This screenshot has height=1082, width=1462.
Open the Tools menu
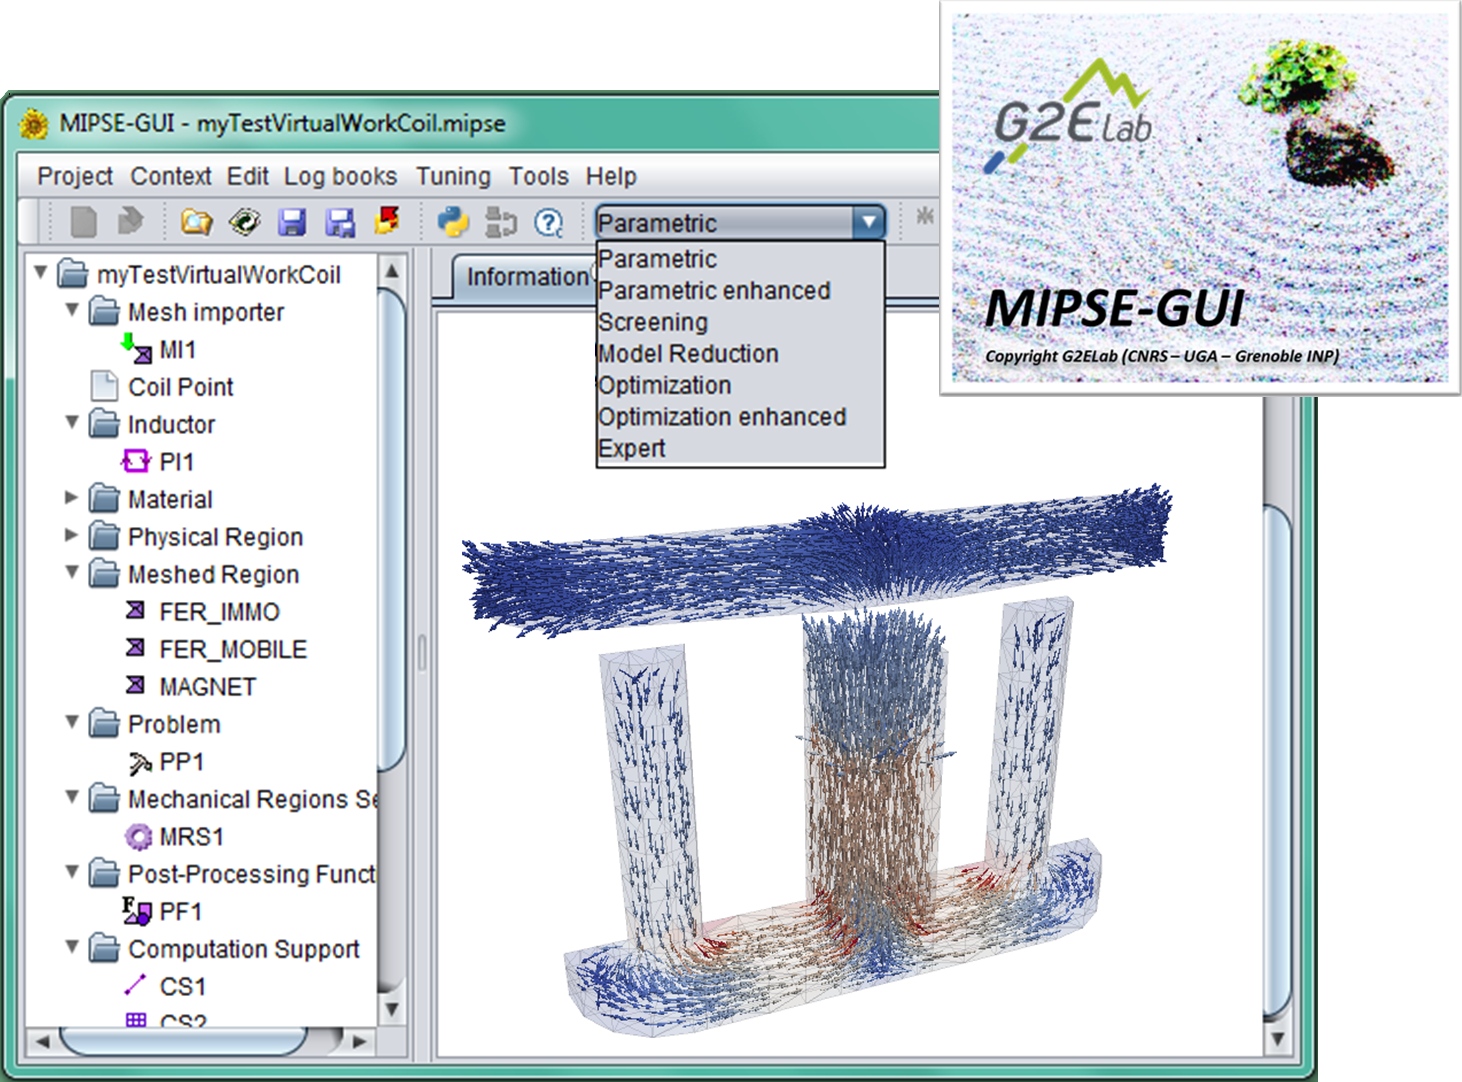tap(538, 176)
